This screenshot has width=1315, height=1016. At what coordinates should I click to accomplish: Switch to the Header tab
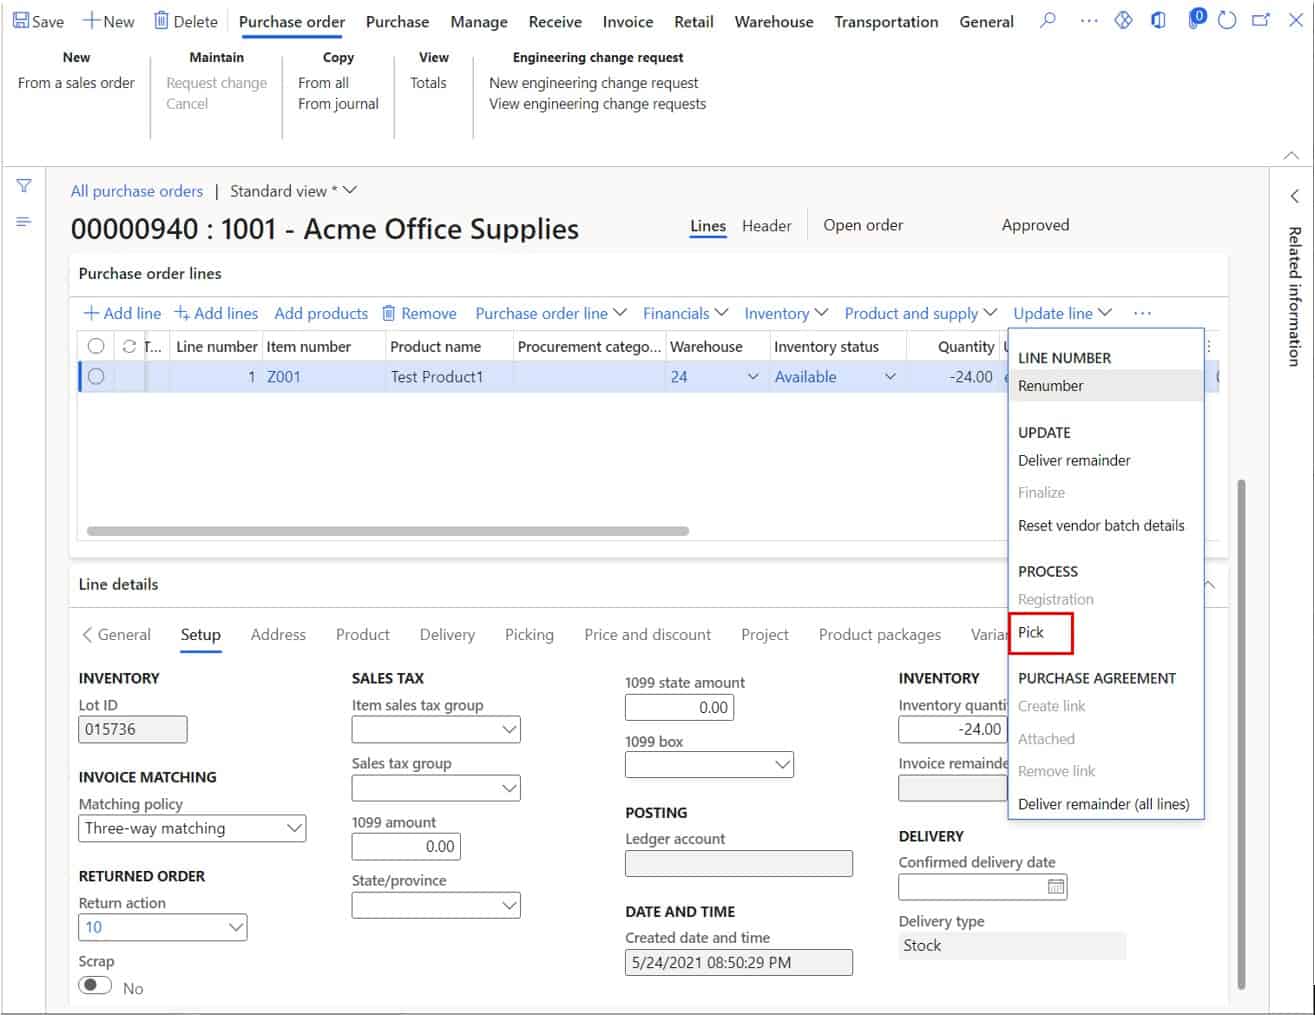click(766, 225)
